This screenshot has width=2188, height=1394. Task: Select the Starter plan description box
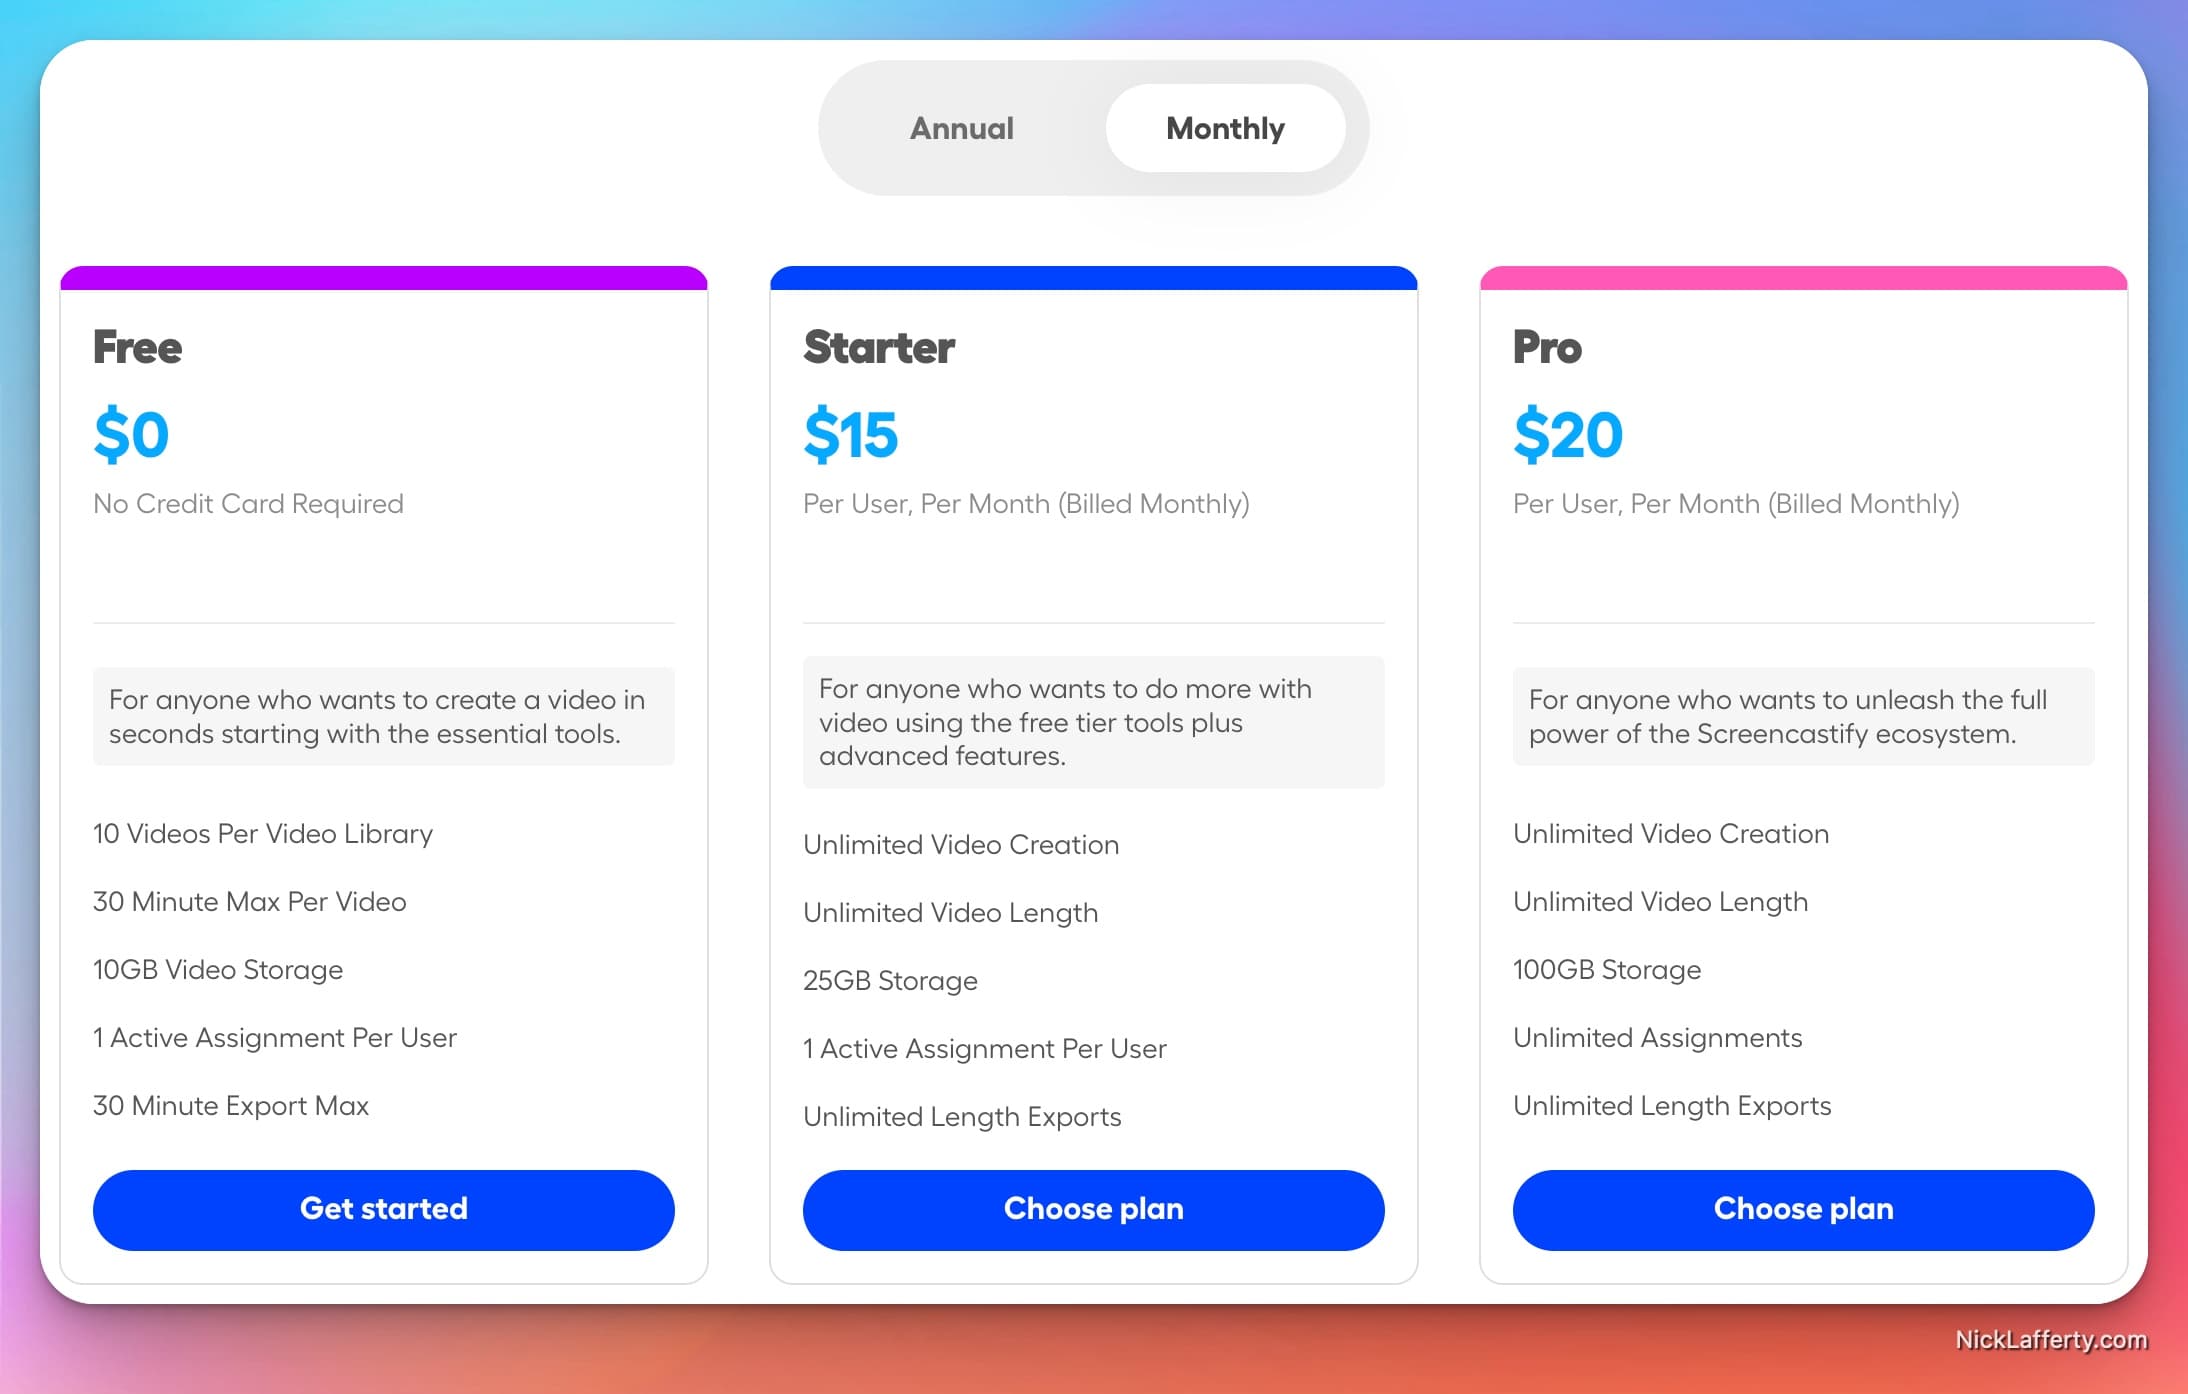[x=1093, y=722]
